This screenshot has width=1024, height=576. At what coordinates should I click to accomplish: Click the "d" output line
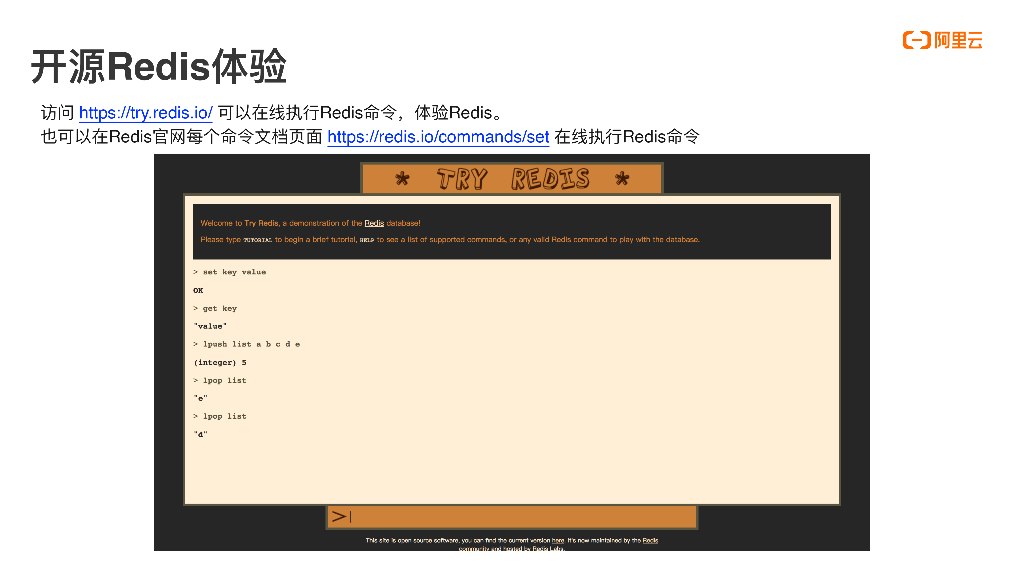tap(200, 434)
